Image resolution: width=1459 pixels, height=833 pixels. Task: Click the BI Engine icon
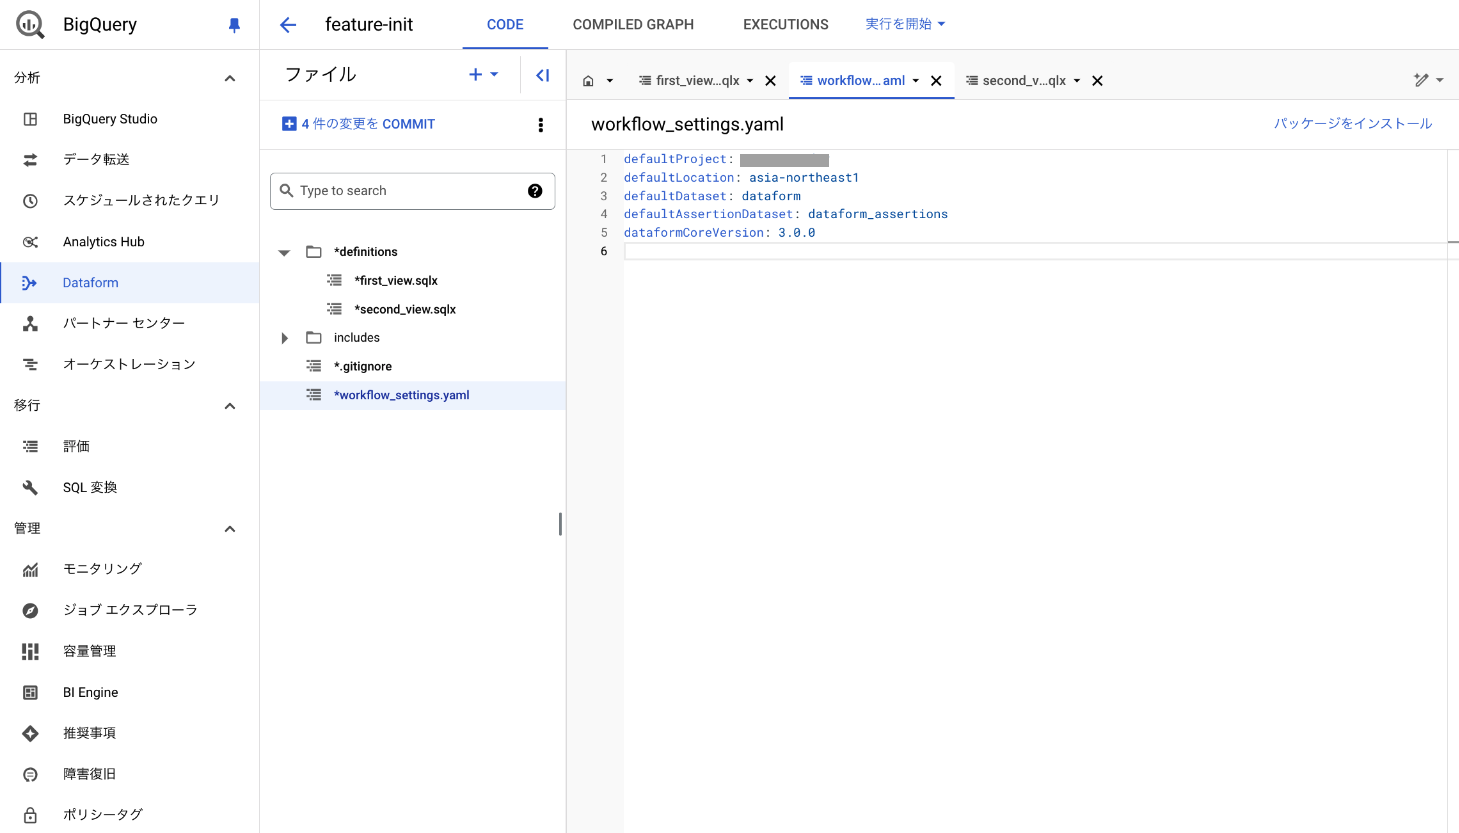[30, 693]
